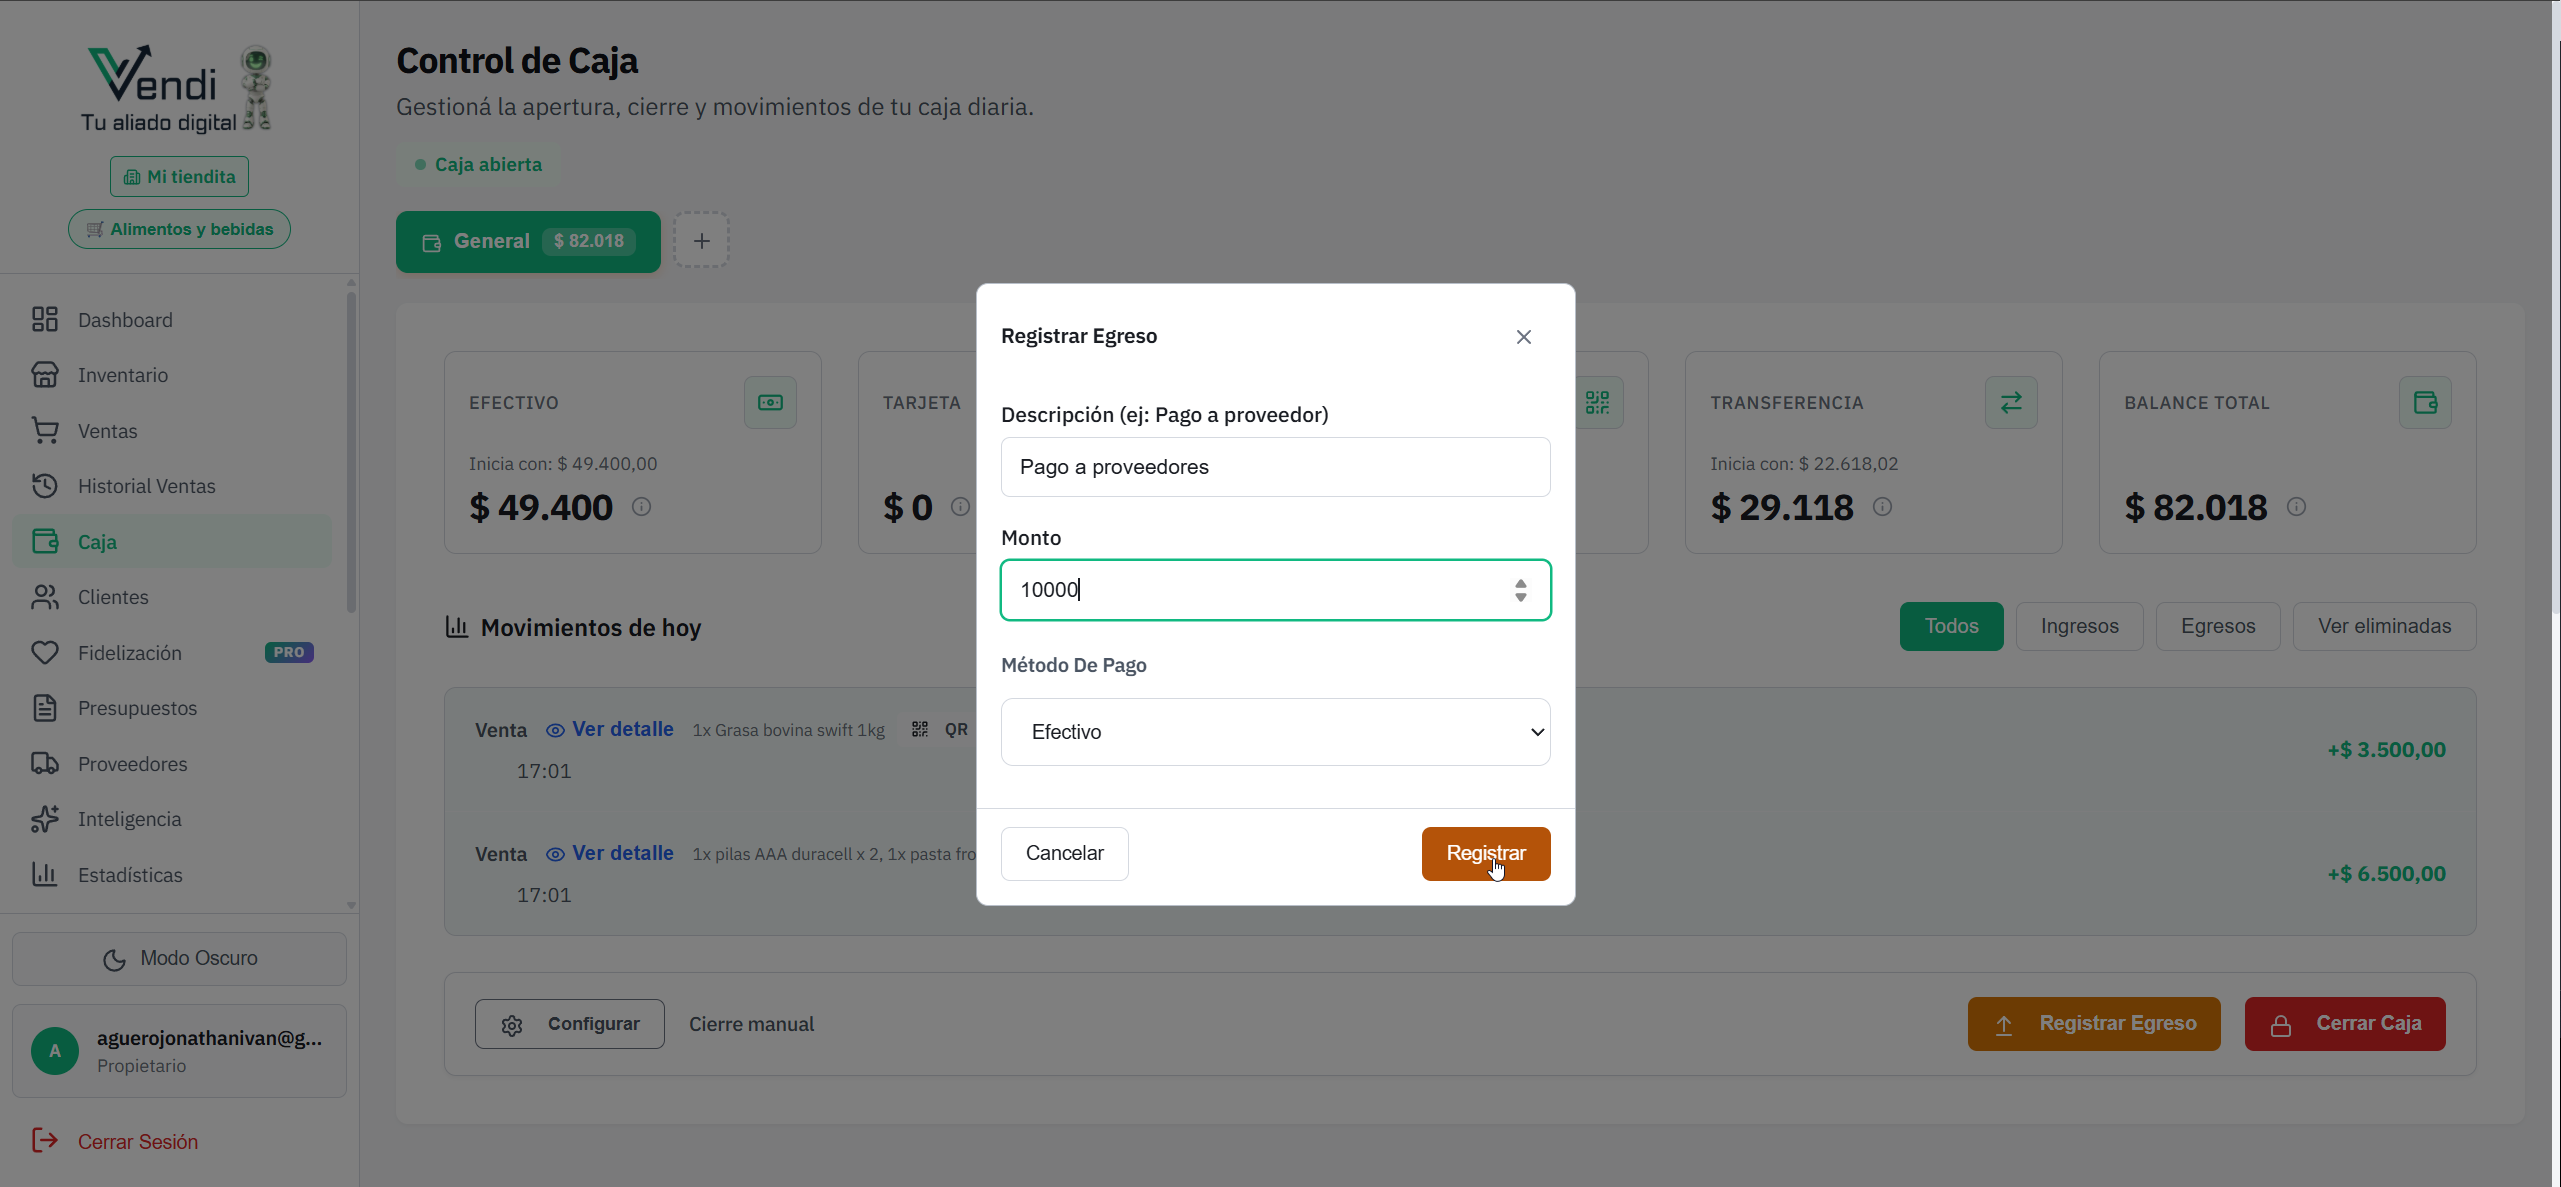Image resolution: width=2561 pixels, height=1187 pixels.
Task: Open the Método De Pago dropdown
Action: 1275,732
